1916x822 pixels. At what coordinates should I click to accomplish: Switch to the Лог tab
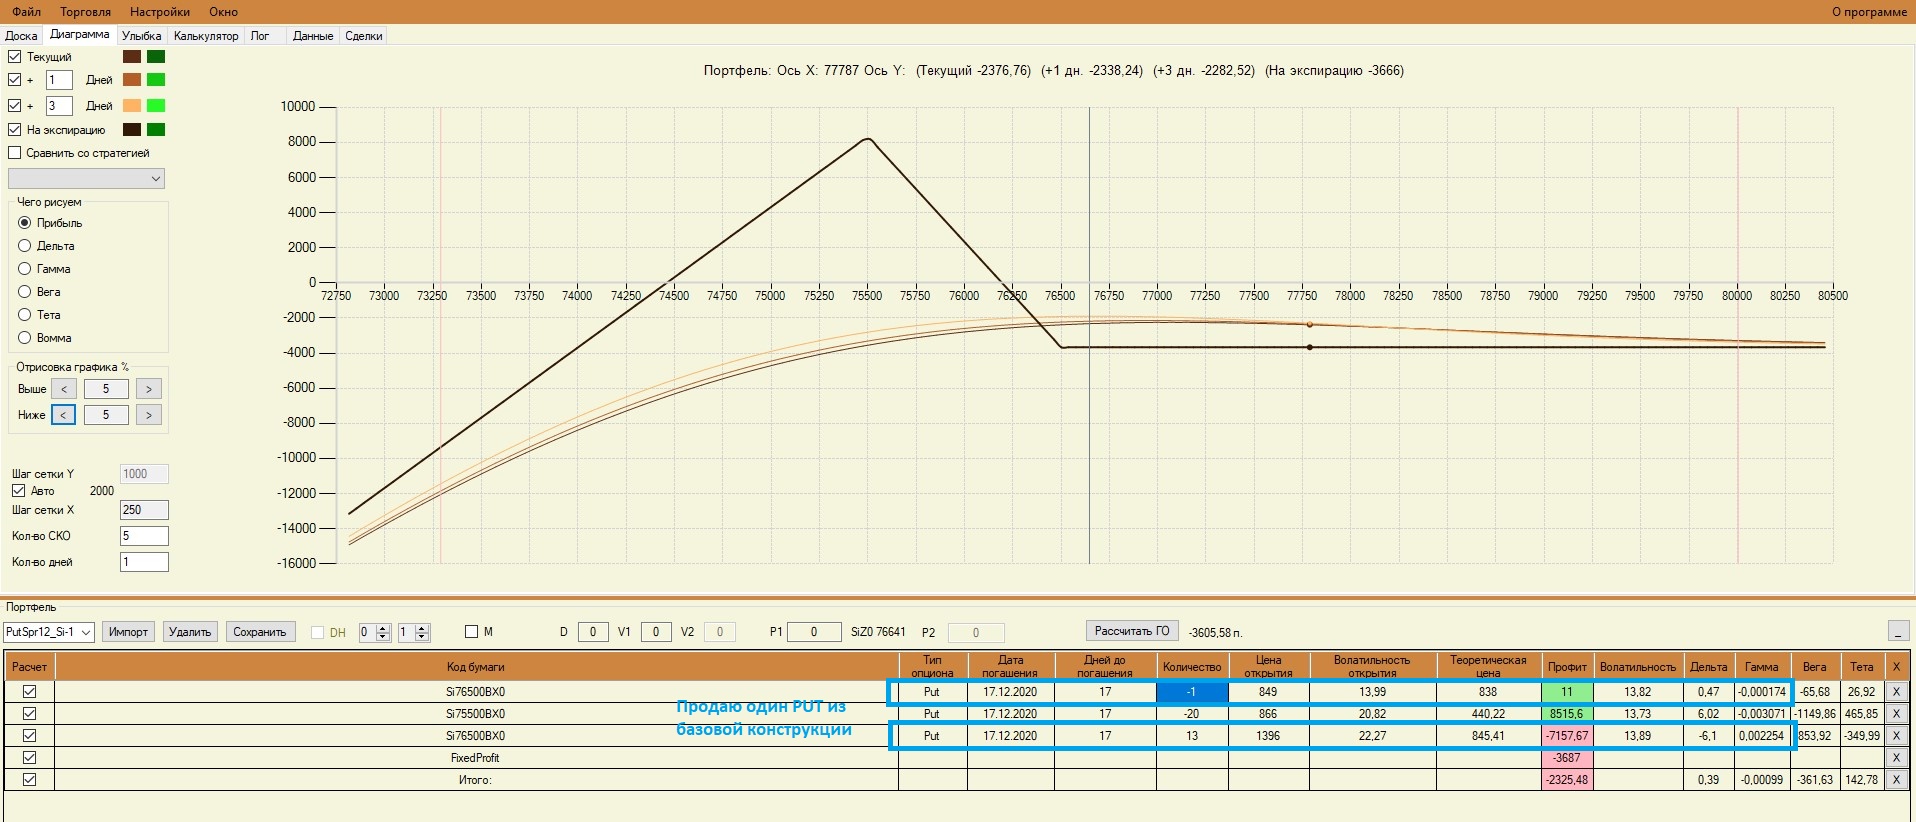click(x=260, y=36)
